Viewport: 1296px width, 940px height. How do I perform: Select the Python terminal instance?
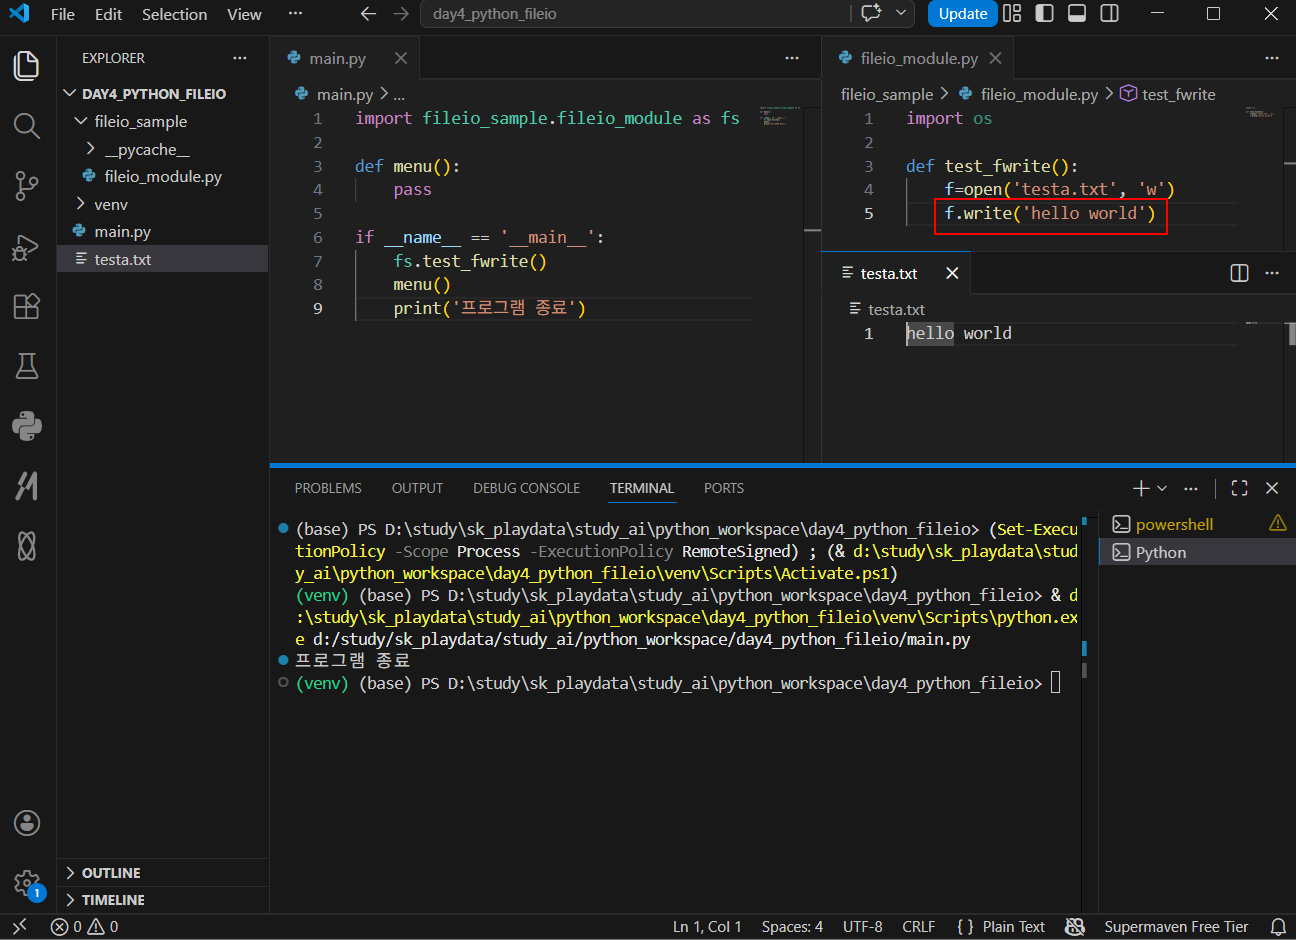tap(1196, 552)
